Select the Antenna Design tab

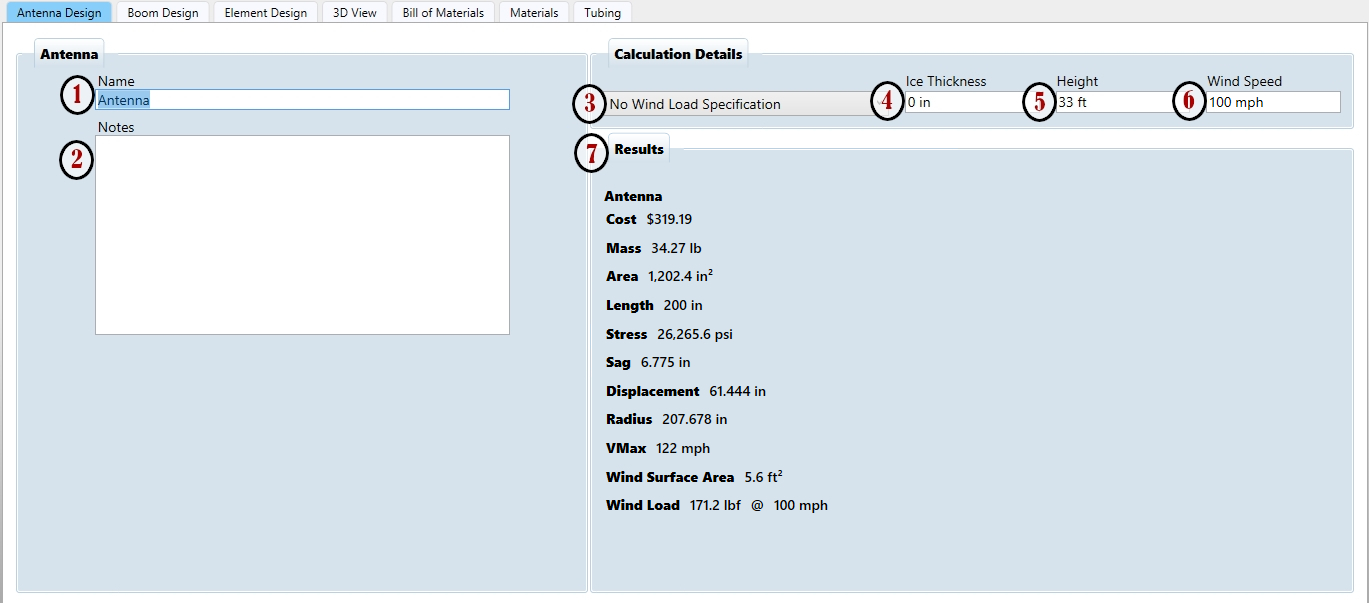click(59, 13)
